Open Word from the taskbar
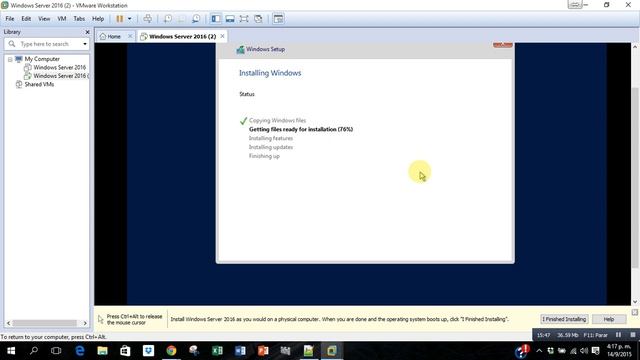 pyautogui.click(x=240, y=351)
